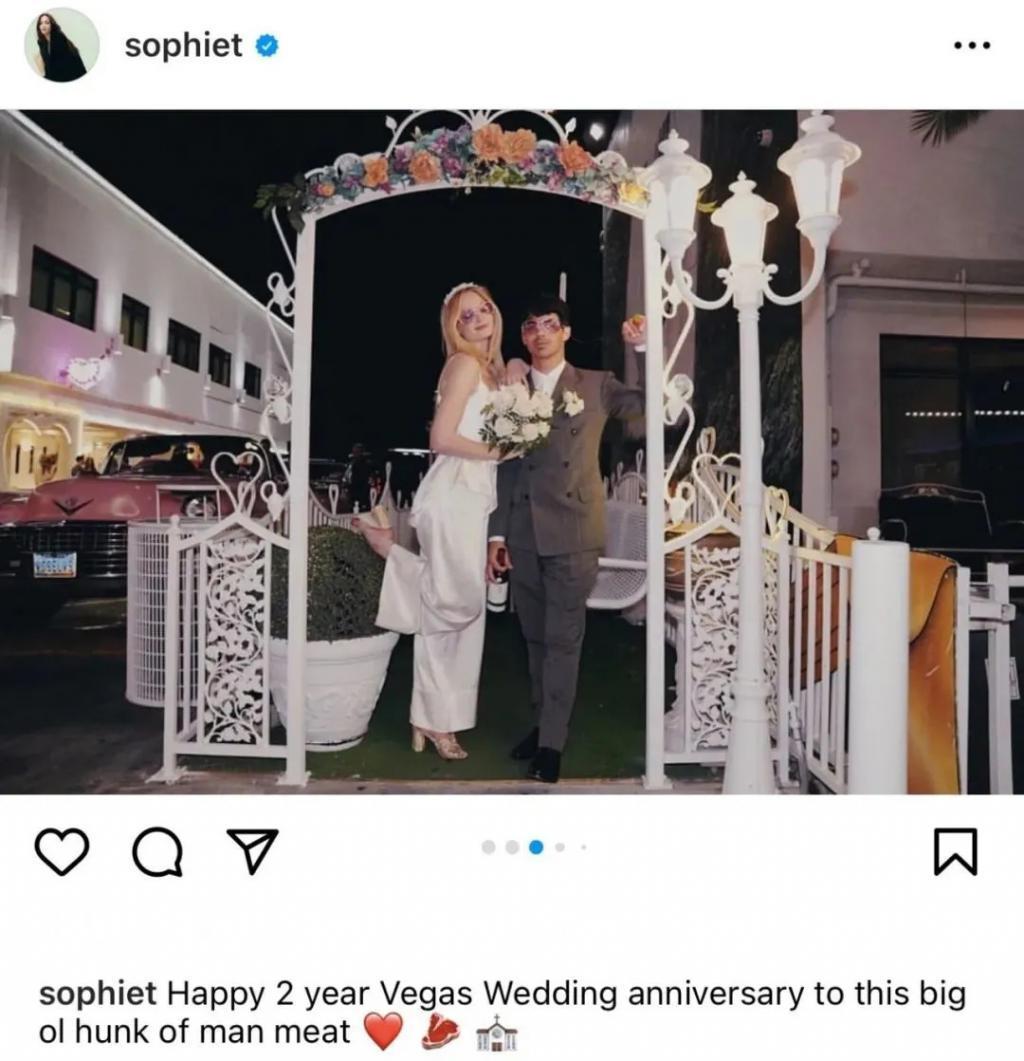Open sophiet's profile from the header username
Viewport: 1024px width, 1061px height.
pyautogui.click(x=183, y=45)
